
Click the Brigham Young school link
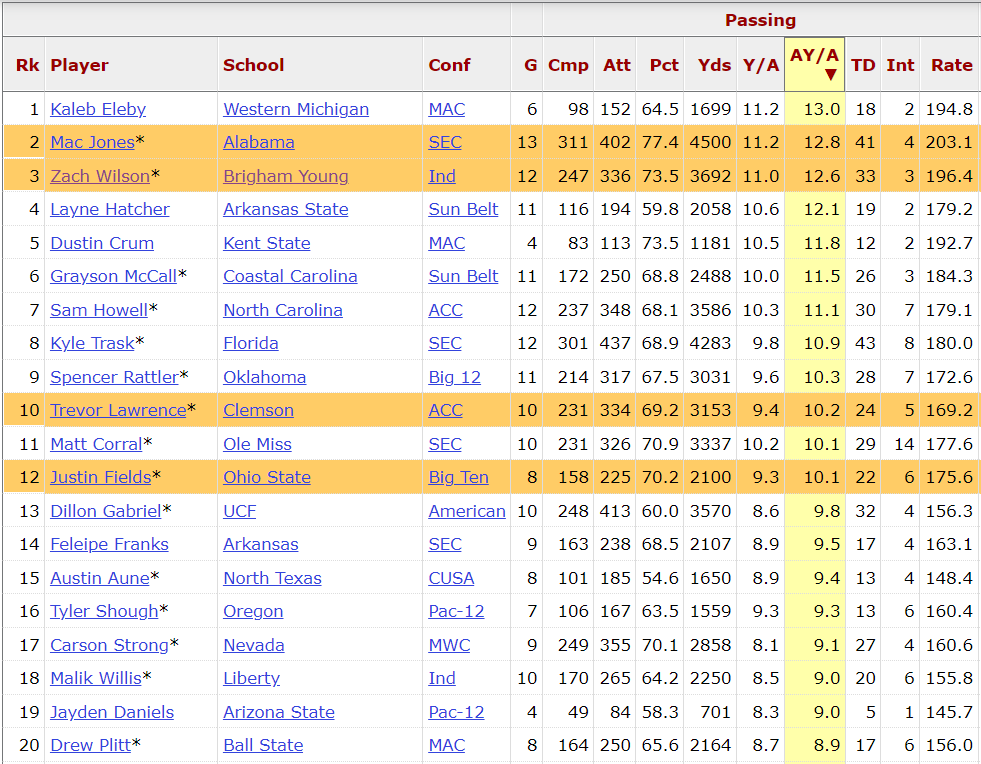285,176
